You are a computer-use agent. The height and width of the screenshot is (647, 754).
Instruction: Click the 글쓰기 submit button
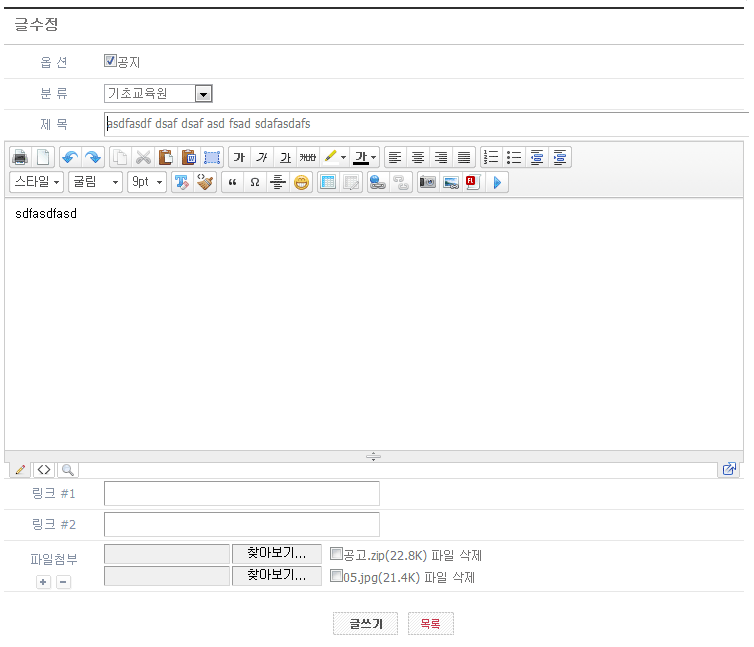(365, 624)
